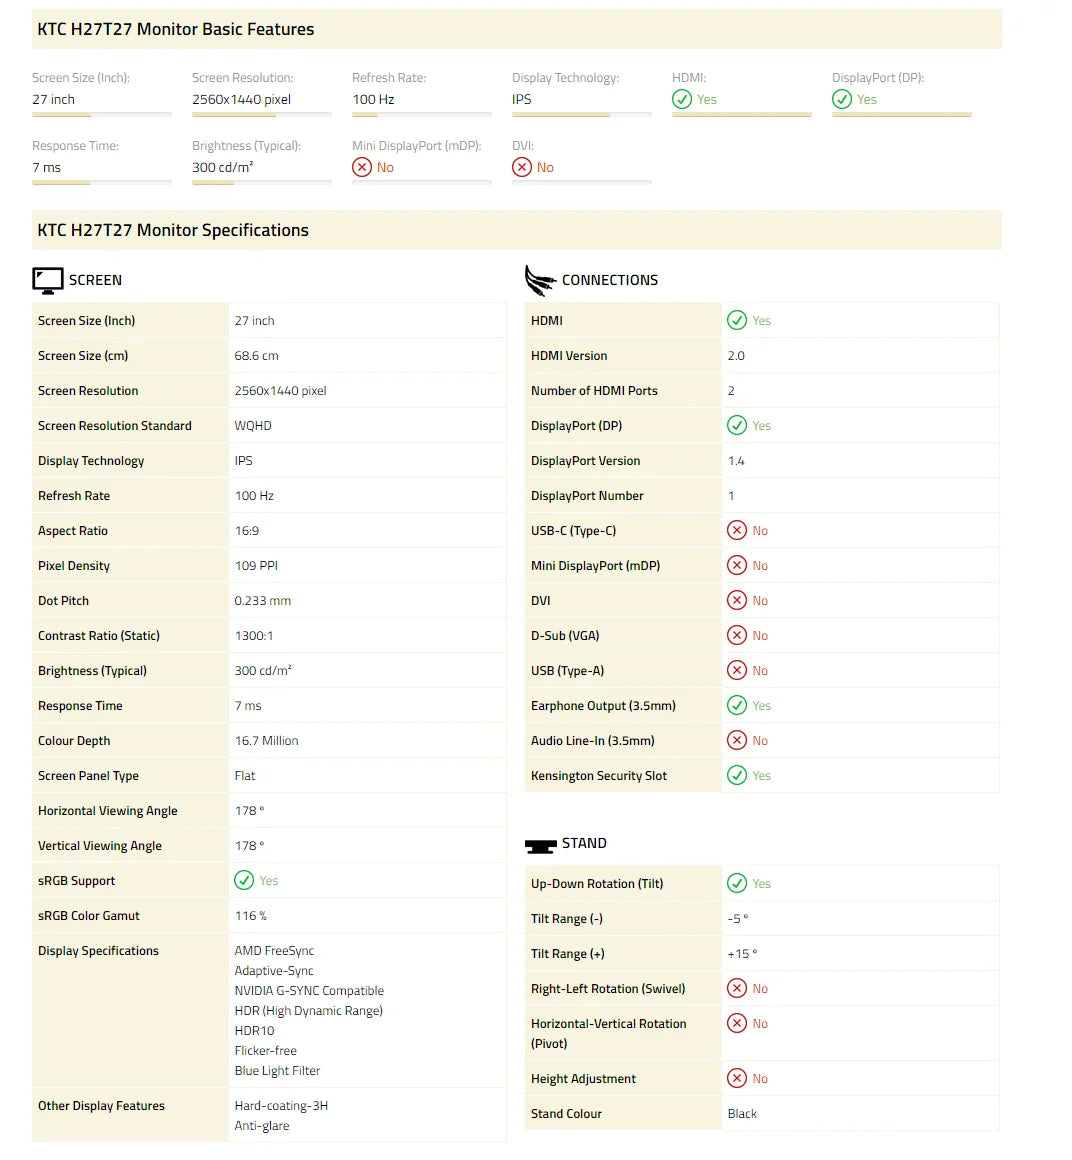Click red cross in Right-Left Rotation (Swivel) row
Image resolution: width=1072 pixels, height=1160 pixels.
(737, 988)
